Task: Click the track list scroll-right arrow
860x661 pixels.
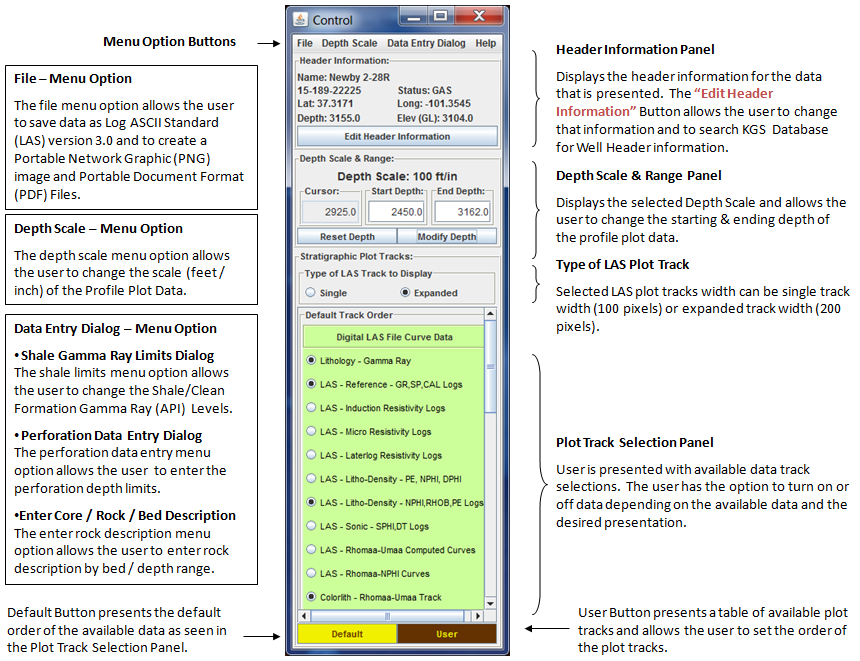Action: [x=478, y=616]
